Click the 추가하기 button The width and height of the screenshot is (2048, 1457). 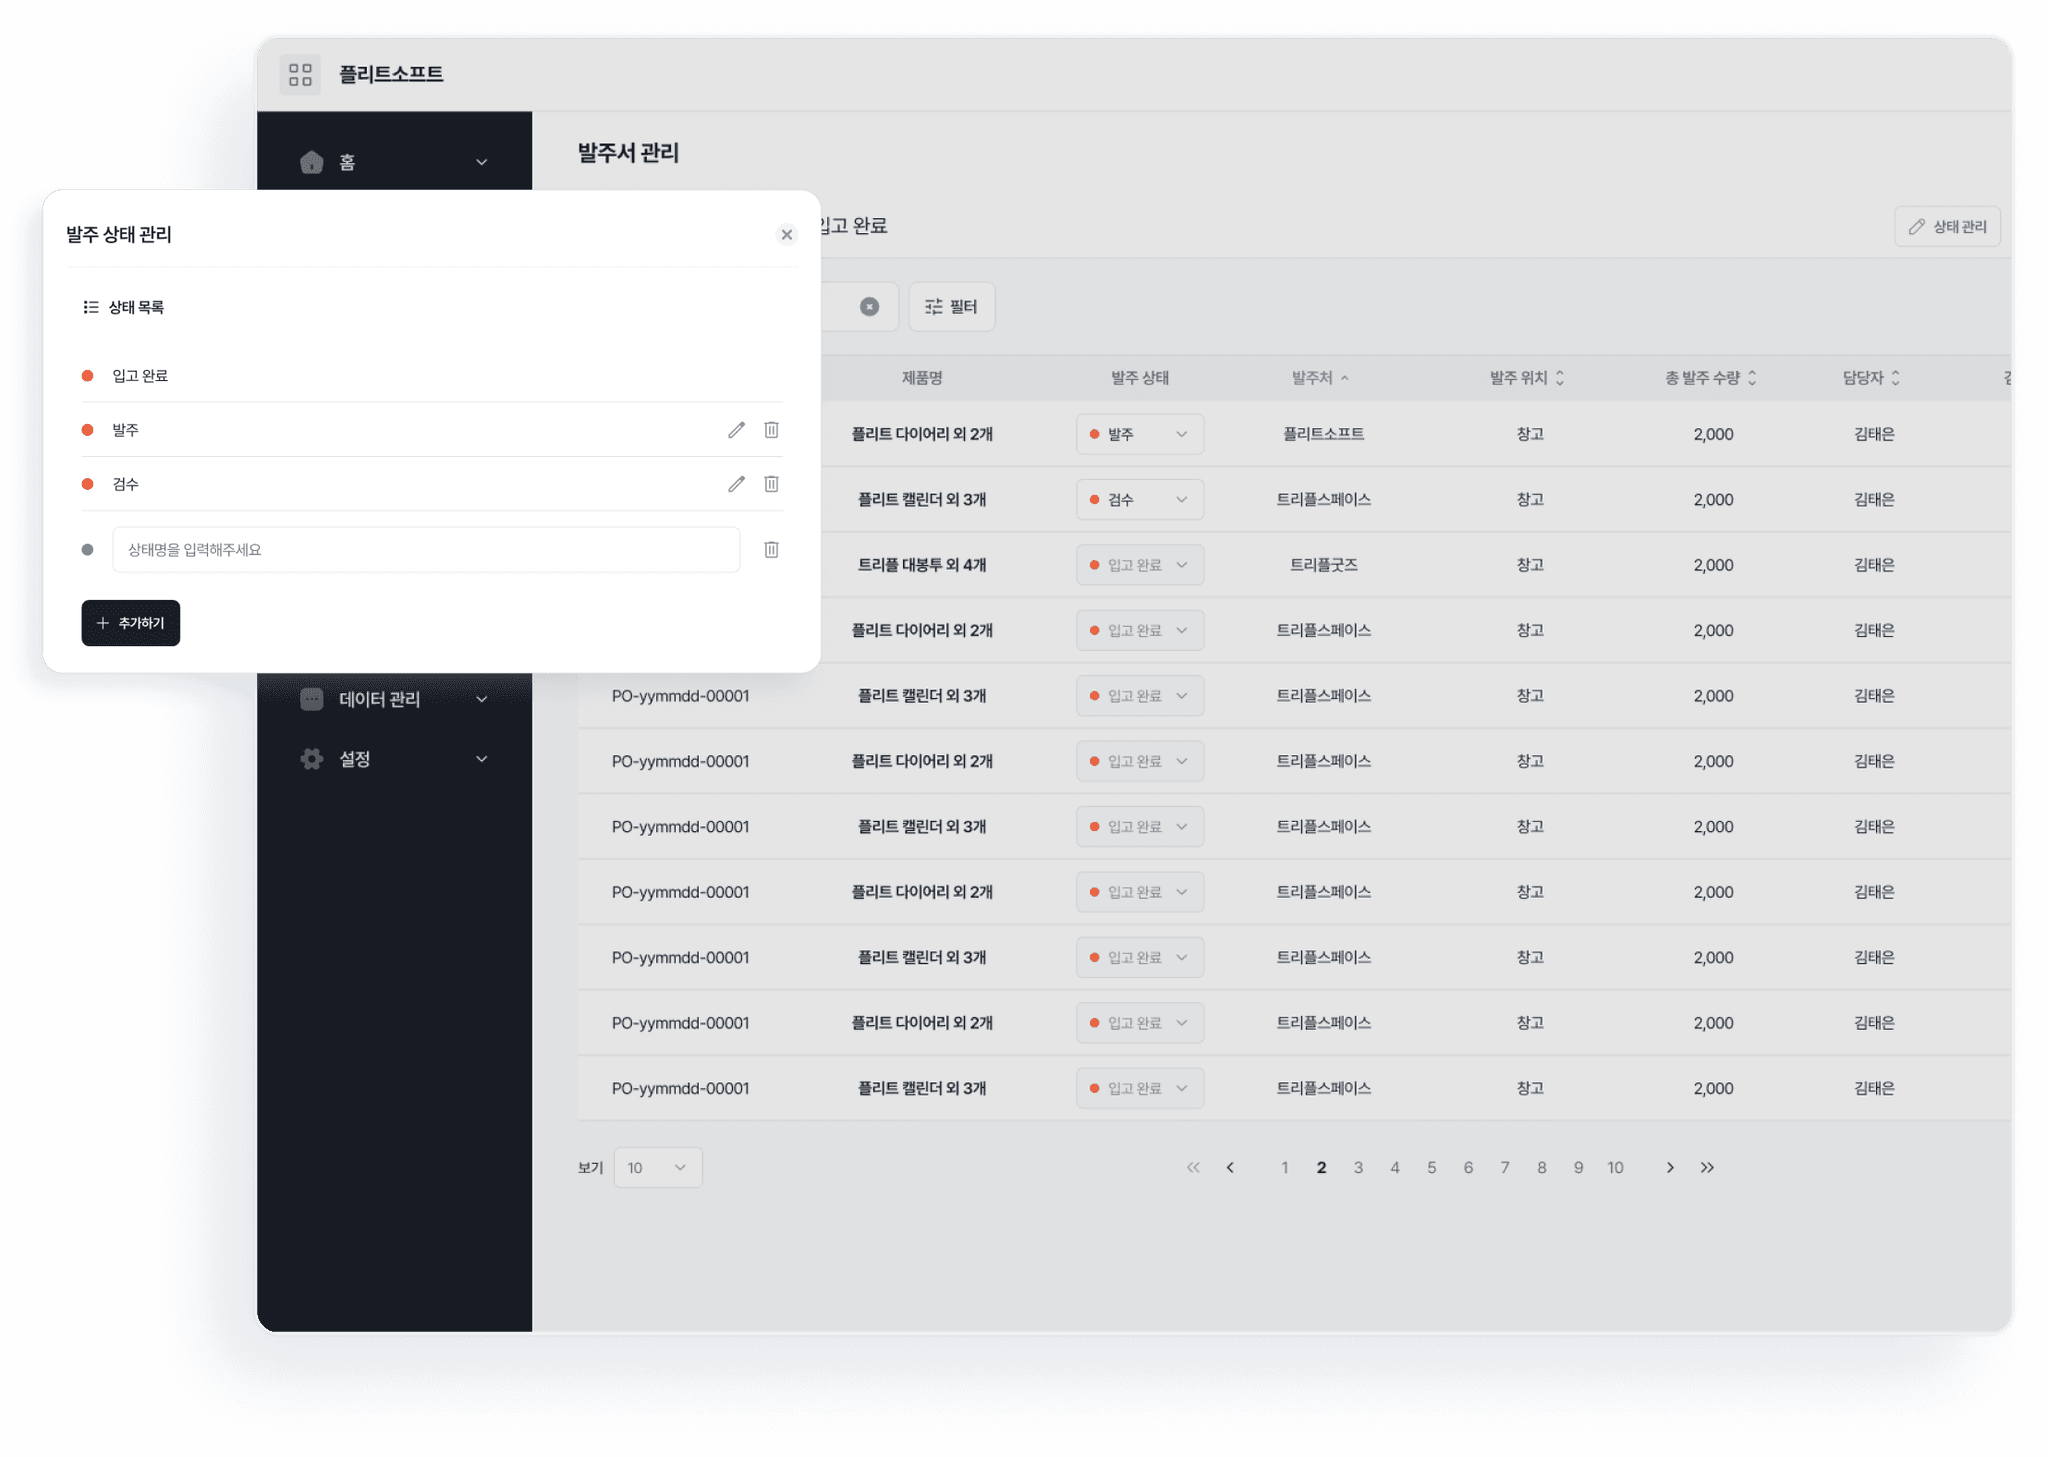click(131, 623)
